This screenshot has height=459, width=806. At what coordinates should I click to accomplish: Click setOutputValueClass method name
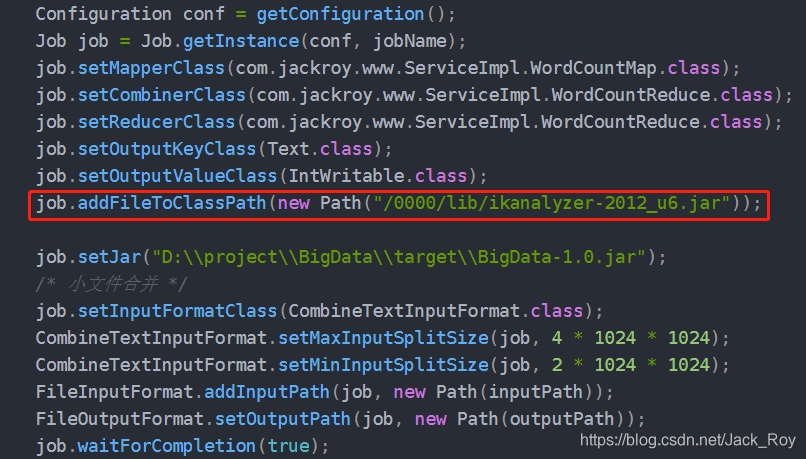[x=177, y=176]
